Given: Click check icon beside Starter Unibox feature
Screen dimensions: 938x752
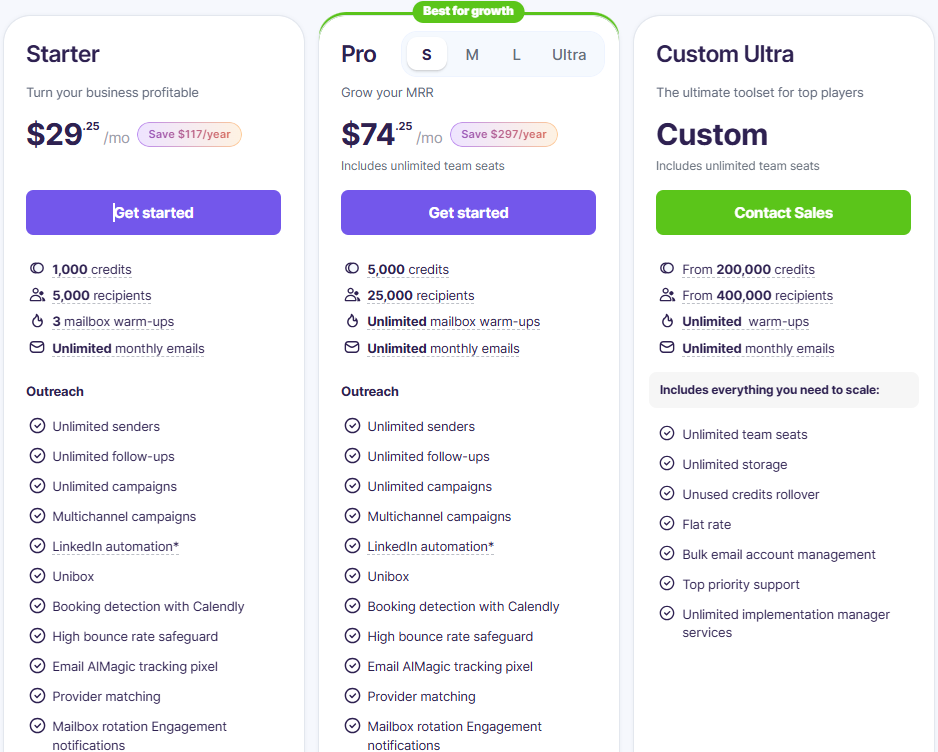Looking at the screenshot, I should (37, 576).
